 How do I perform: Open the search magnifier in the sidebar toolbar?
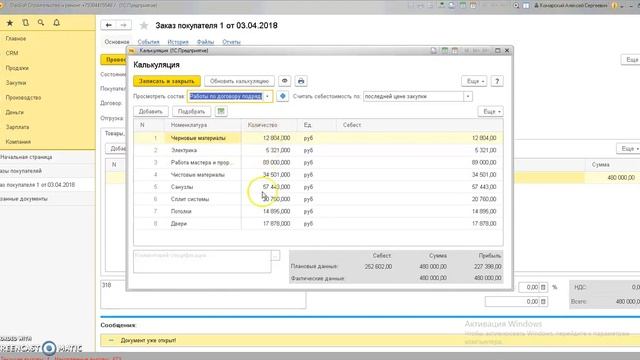click(41, 23)
